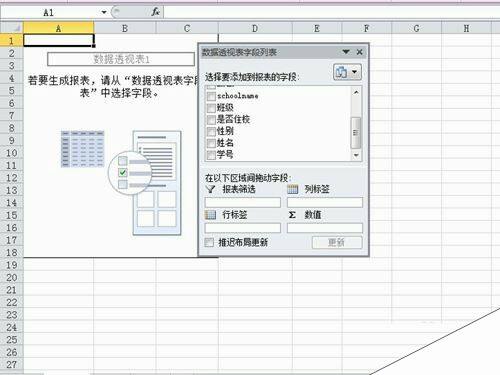
Task: Click the 报表筛选 funnel icon
Action: coord(210,189)
